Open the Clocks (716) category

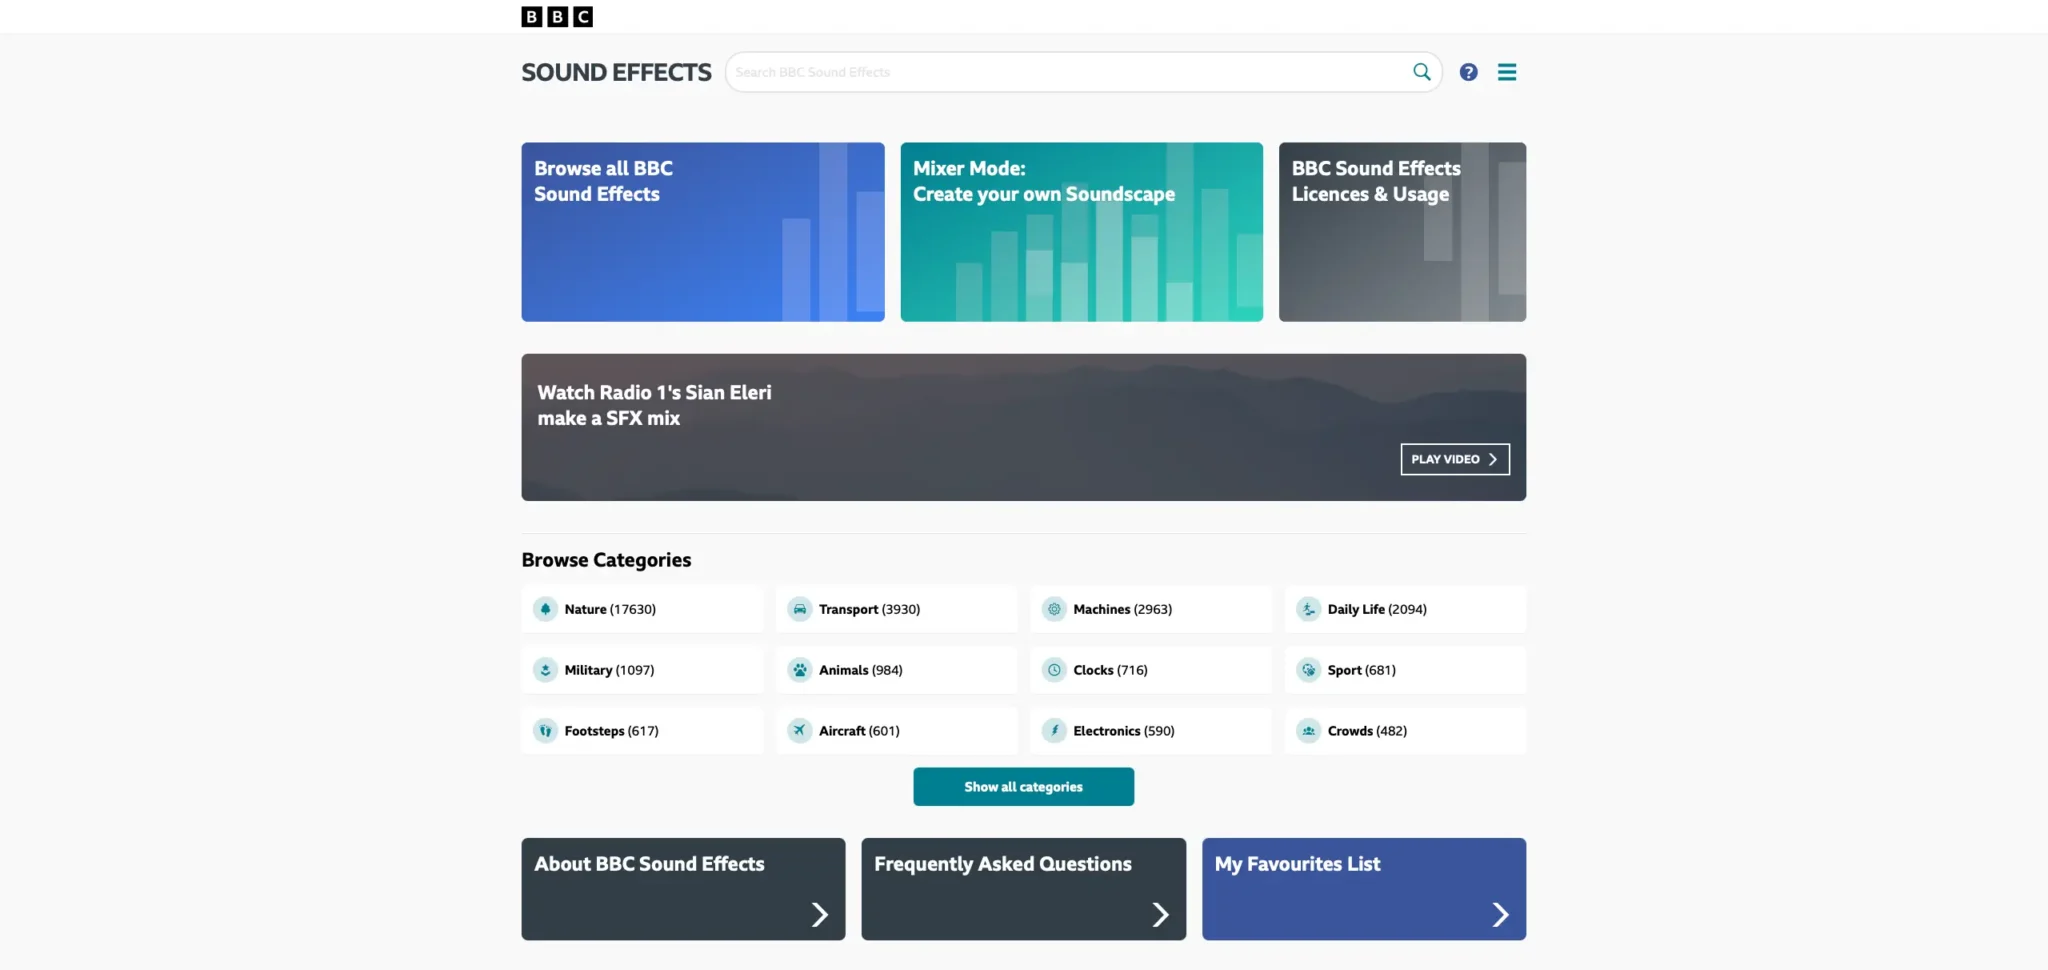pyautogui.click(x=1151, y=670)
